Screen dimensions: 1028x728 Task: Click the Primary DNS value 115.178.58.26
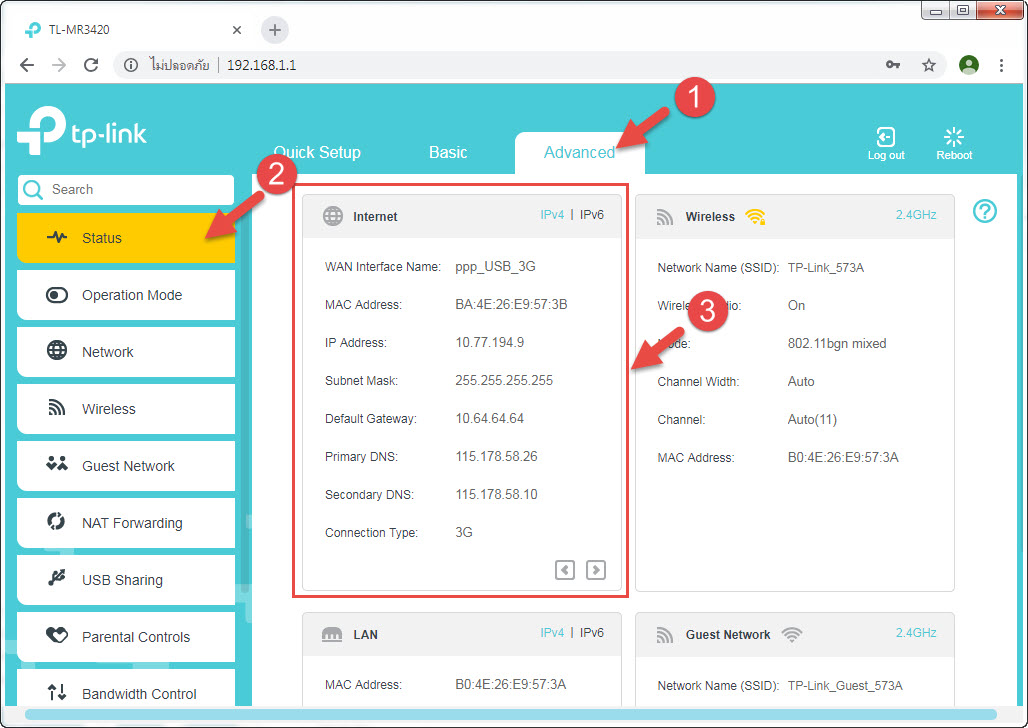point(496,456)
